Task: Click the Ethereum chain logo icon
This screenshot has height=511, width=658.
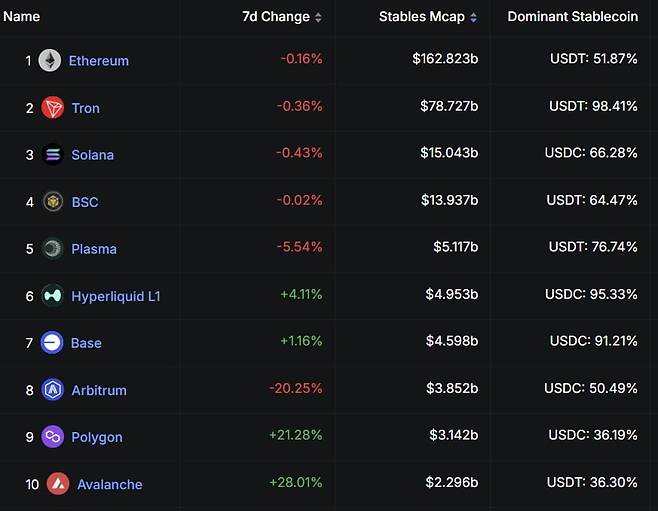Action: pyautogui.click(x=50, y=61)
